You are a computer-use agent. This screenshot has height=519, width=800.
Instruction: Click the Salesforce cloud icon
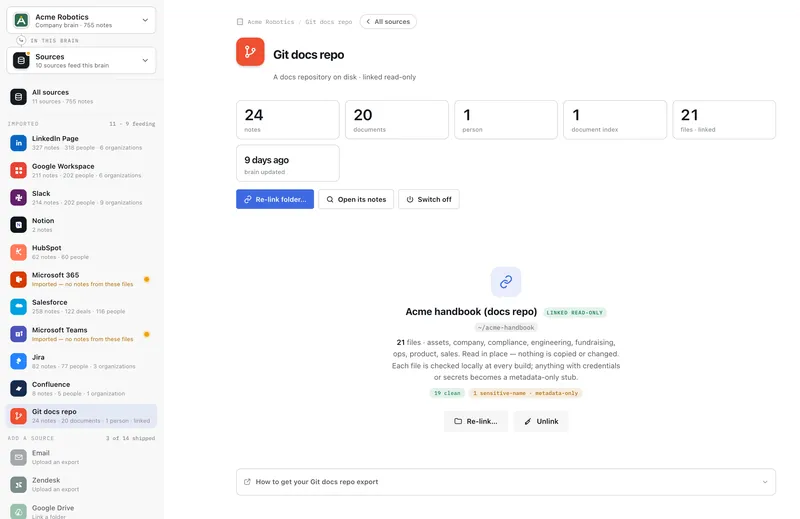(18, 307)
